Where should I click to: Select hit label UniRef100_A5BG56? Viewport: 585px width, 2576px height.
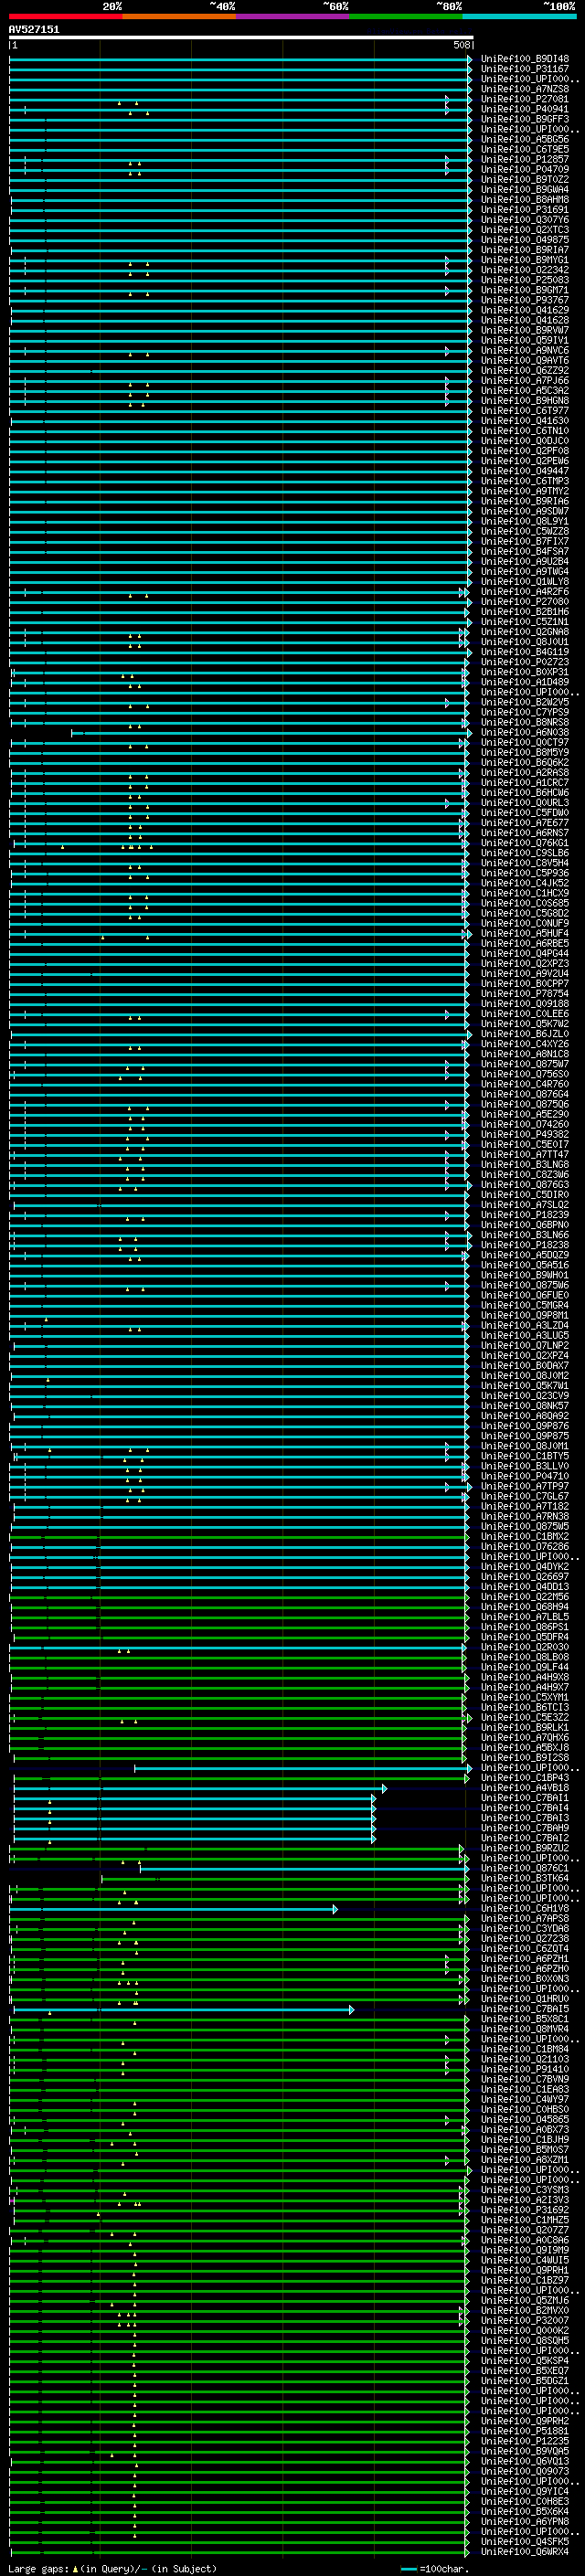(525, 139)
